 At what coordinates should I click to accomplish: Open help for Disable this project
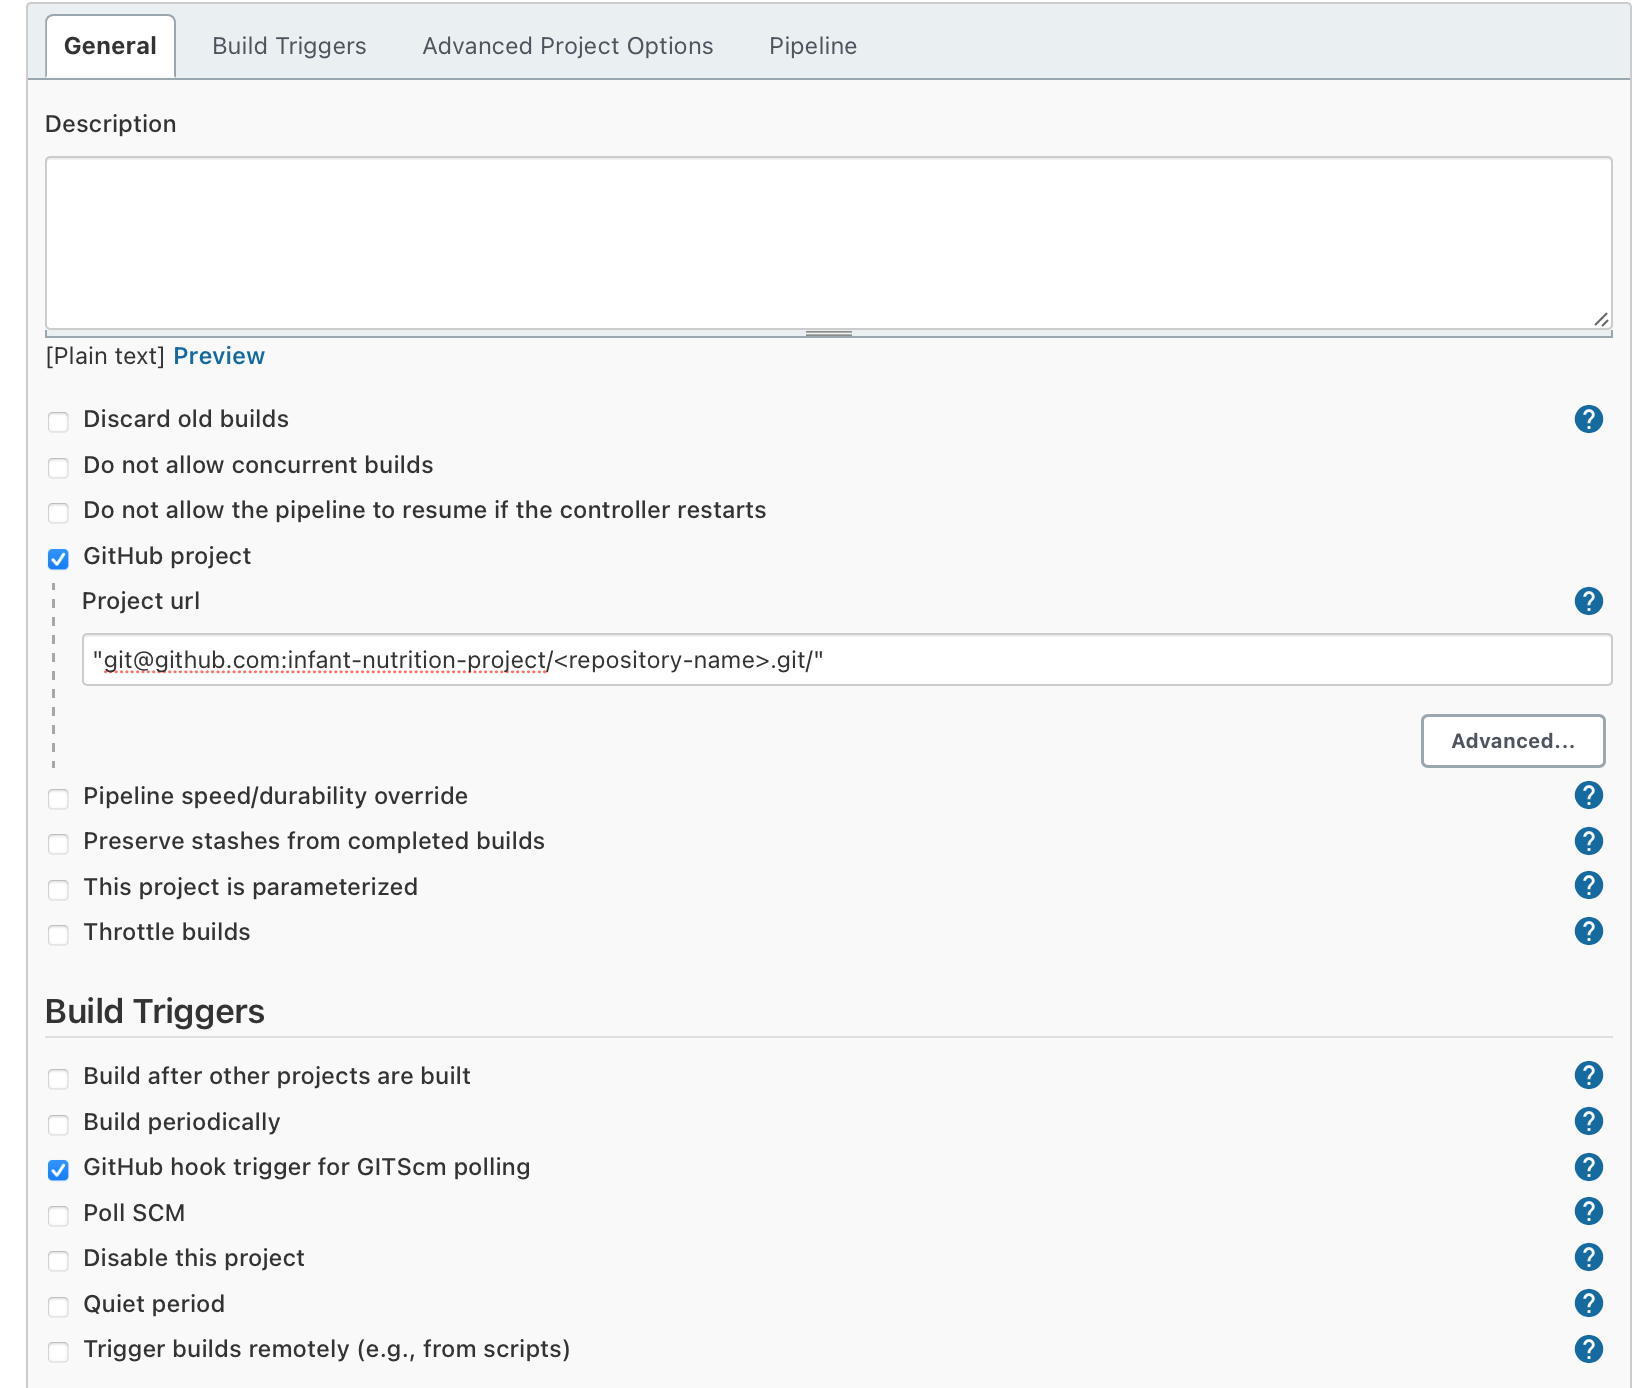pyautogui.click(x=1588, y=1257)
